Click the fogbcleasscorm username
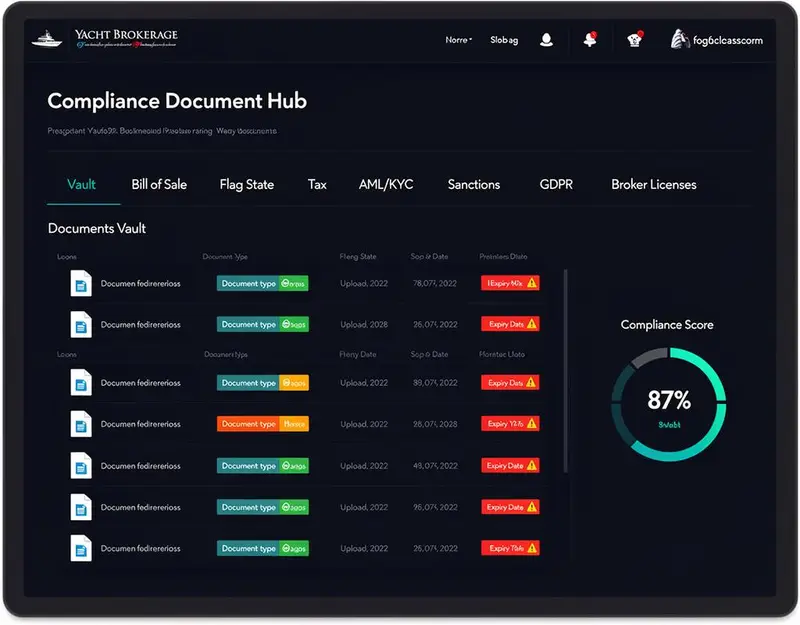Image resolution: width=800 pixels, height=625 pixels. pos(728,40)
